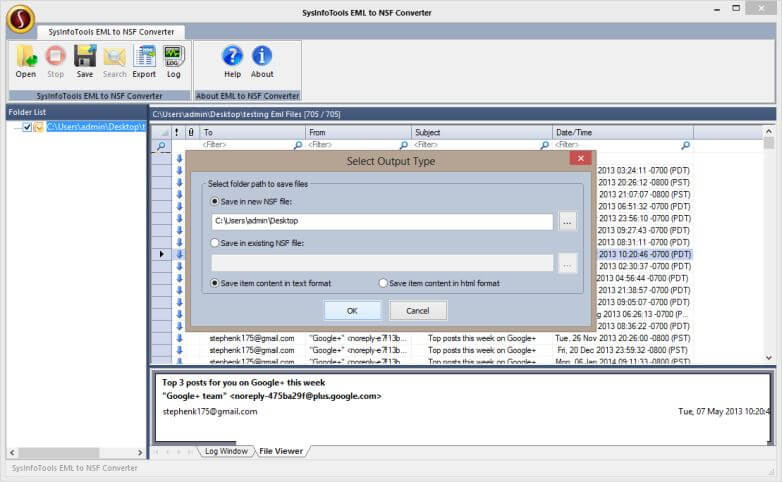Click the existing NSF file path field
This screenshot has height=482, width=782.
tap(382, 263)
